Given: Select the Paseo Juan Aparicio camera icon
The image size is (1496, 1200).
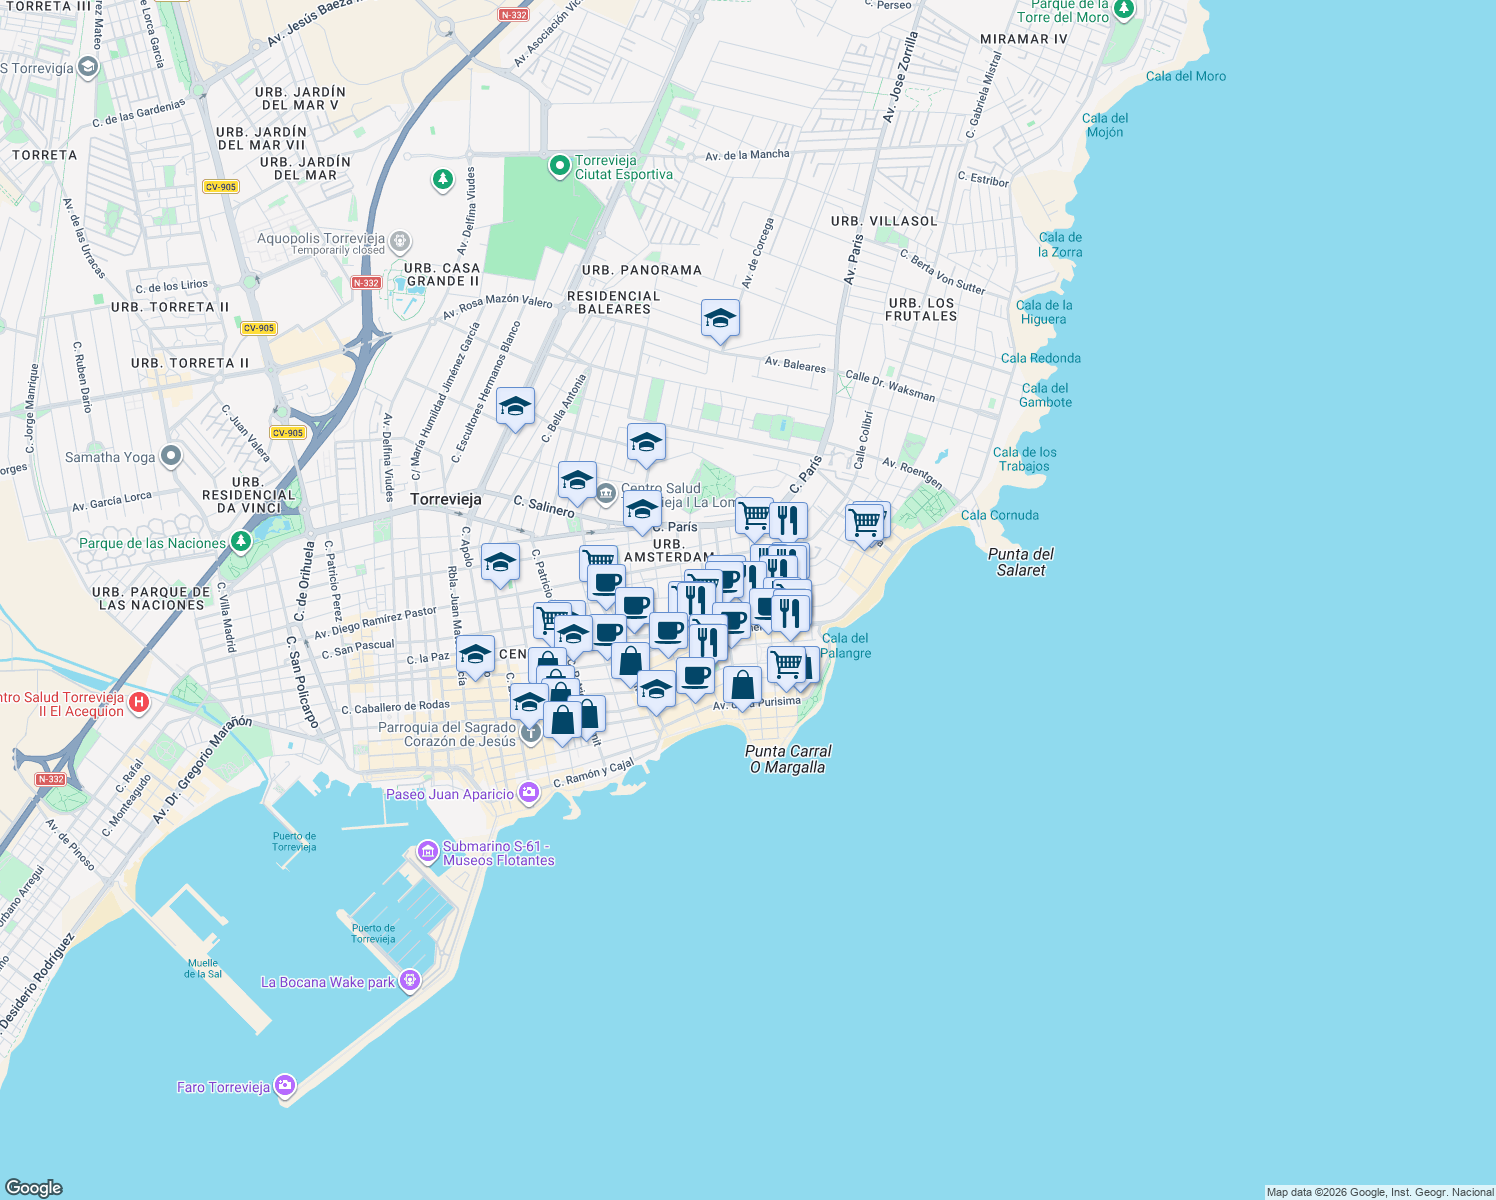Looking at the screenshot, I should [x=528, y=793].
